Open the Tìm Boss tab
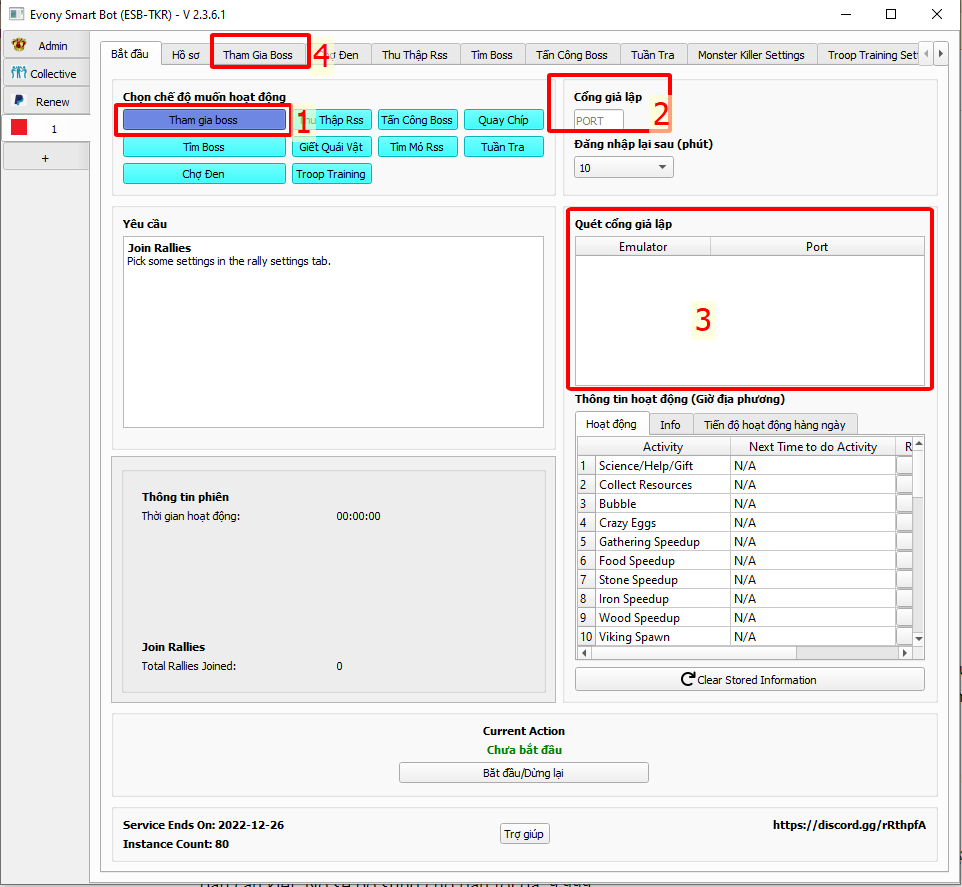 491,55
